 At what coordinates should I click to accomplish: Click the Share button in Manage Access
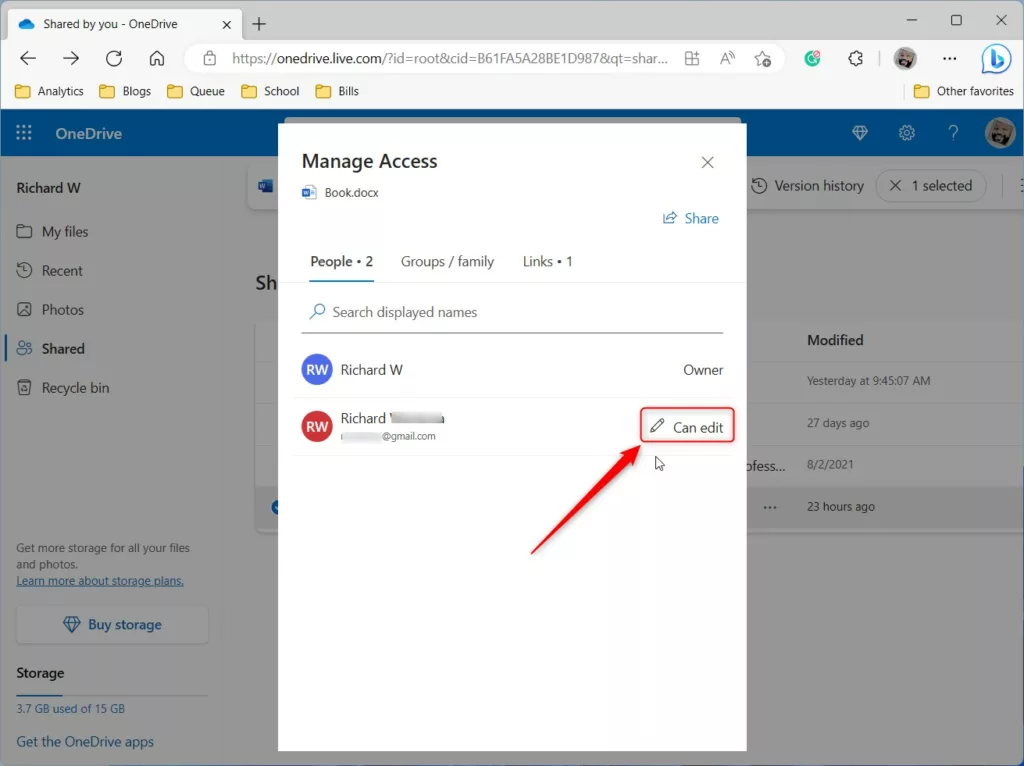690,218
